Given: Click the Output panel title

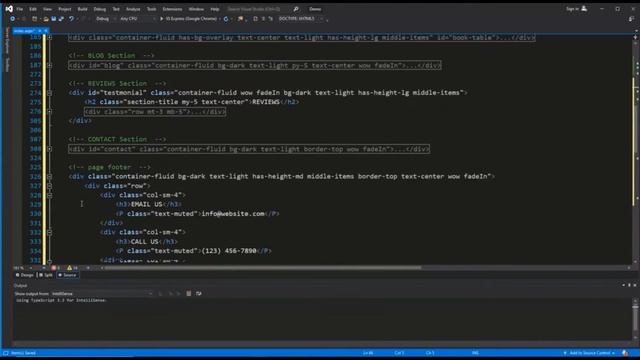Looking at the screenshot, I should [x=20, y=286].
